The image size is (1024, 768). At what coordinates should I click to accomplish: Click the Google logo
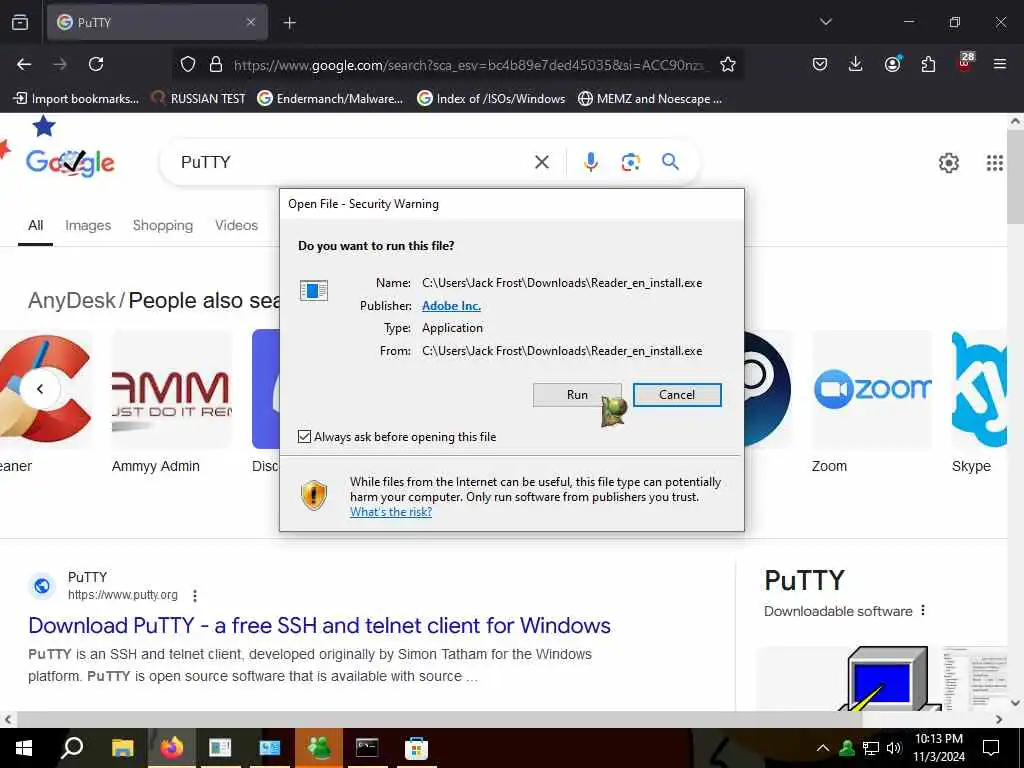pos(70,162)
